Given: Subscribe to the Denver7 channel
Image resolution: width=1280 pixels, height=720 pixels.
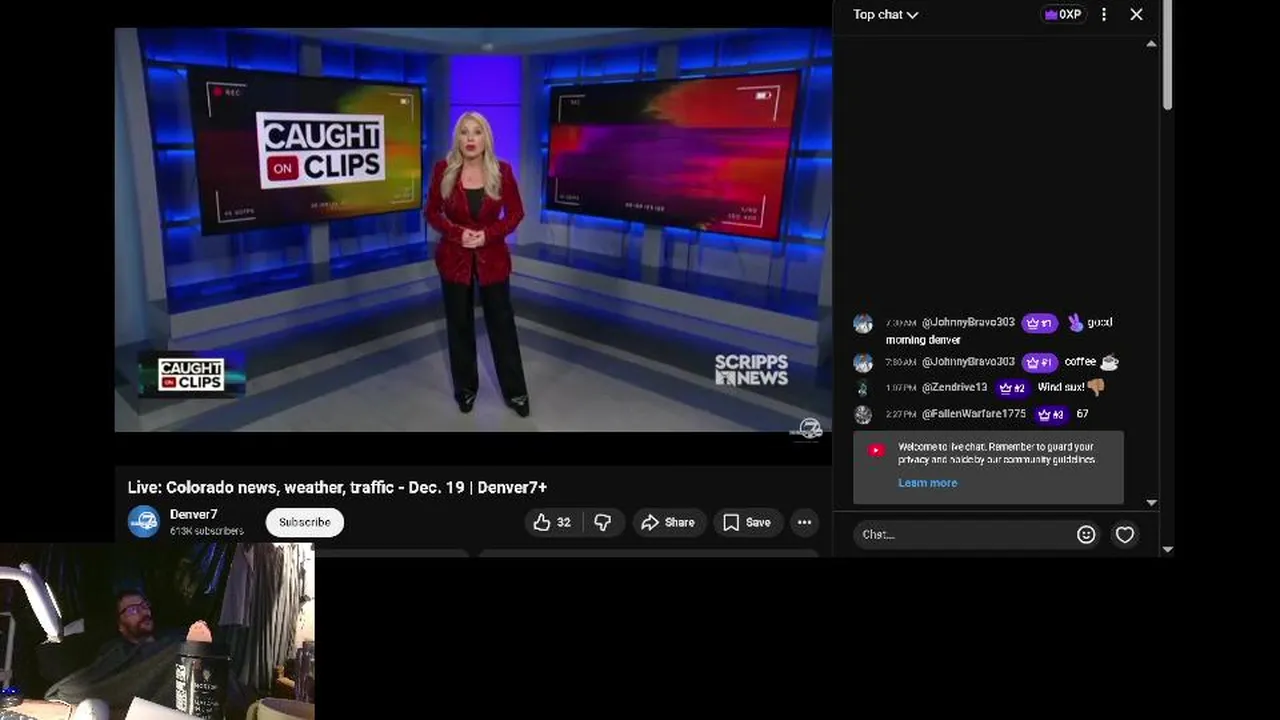Looking at the screenshot, I should 304,522.
